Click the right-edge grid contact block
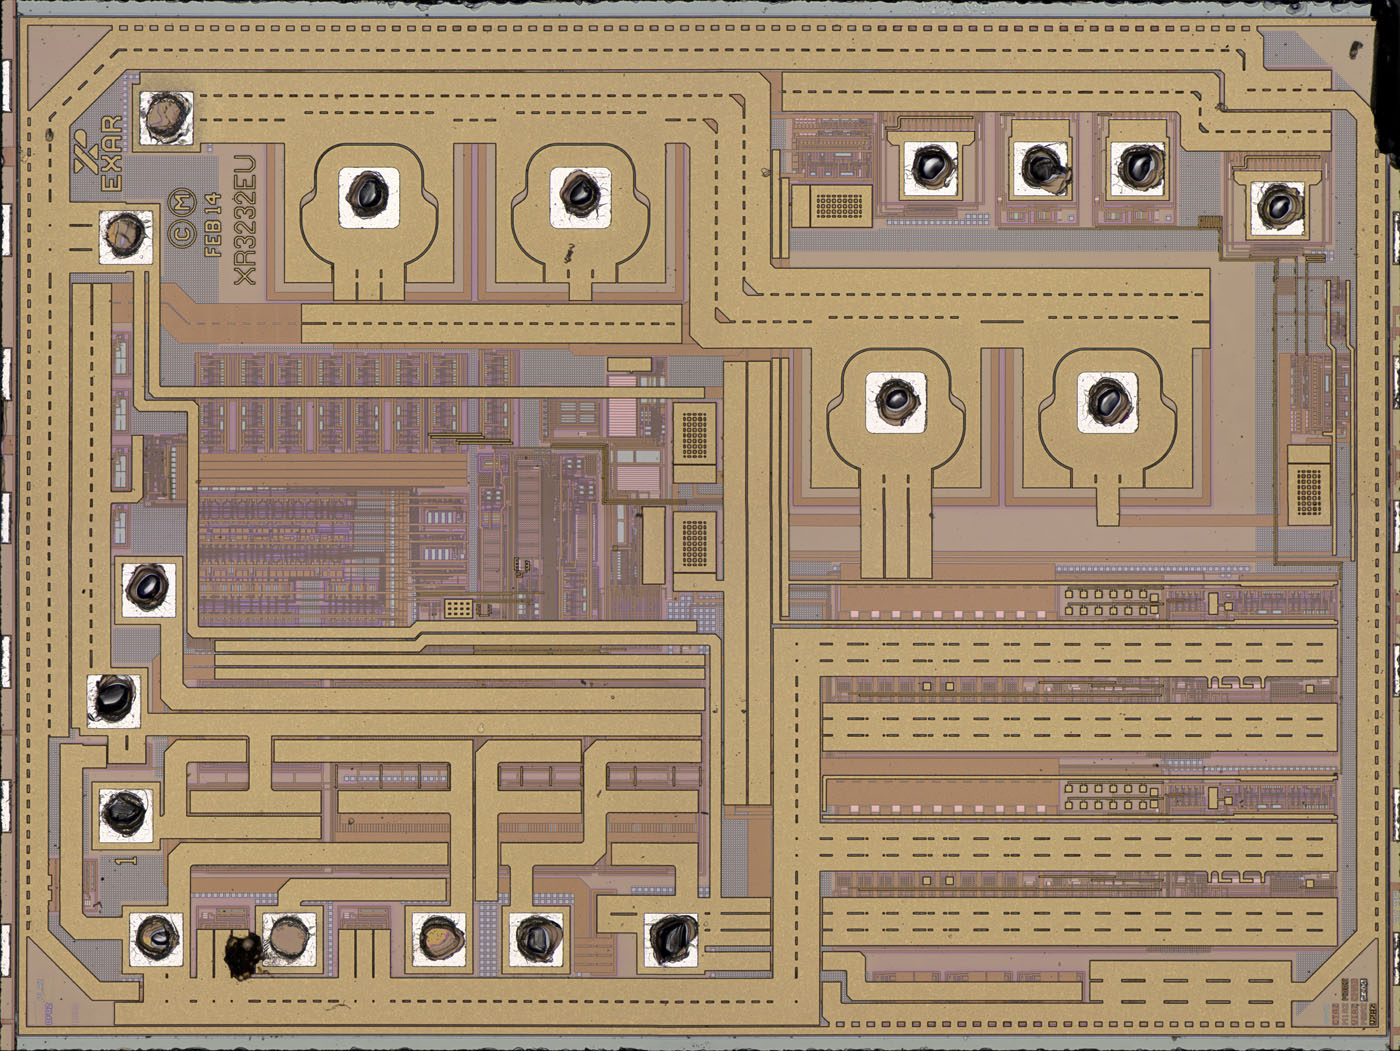The image size is (1400, 1051). pos(1310,490)
